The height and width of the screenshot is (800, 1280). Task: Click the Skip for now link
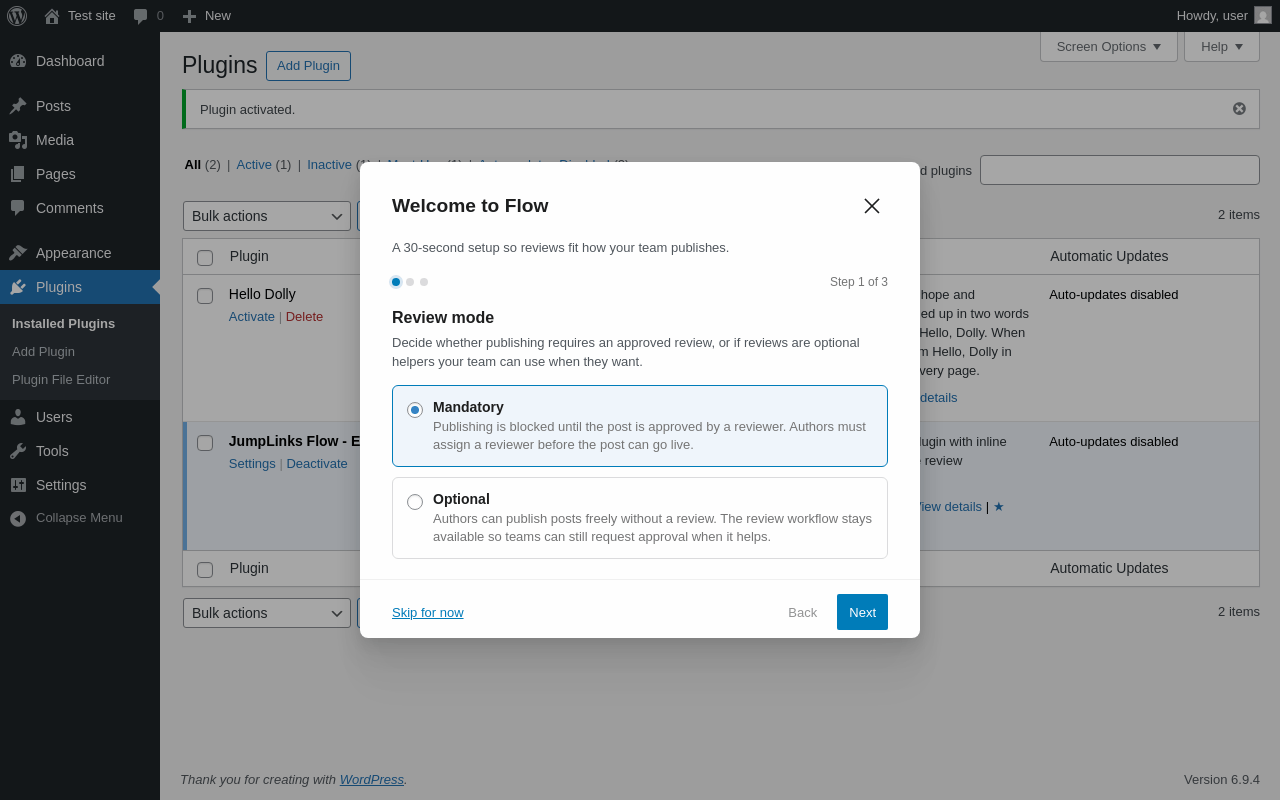pyautogui.click(x=428, y=612)
